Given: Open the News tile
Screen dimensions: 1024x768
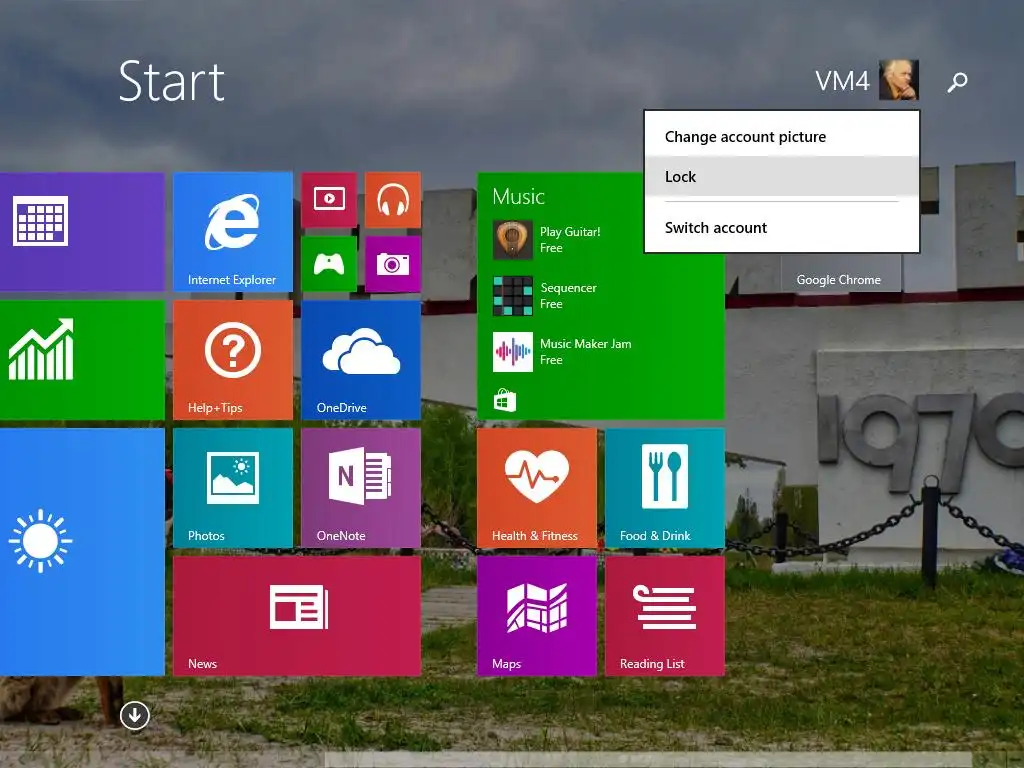Looking at the screenshot, I should [297, 616].
